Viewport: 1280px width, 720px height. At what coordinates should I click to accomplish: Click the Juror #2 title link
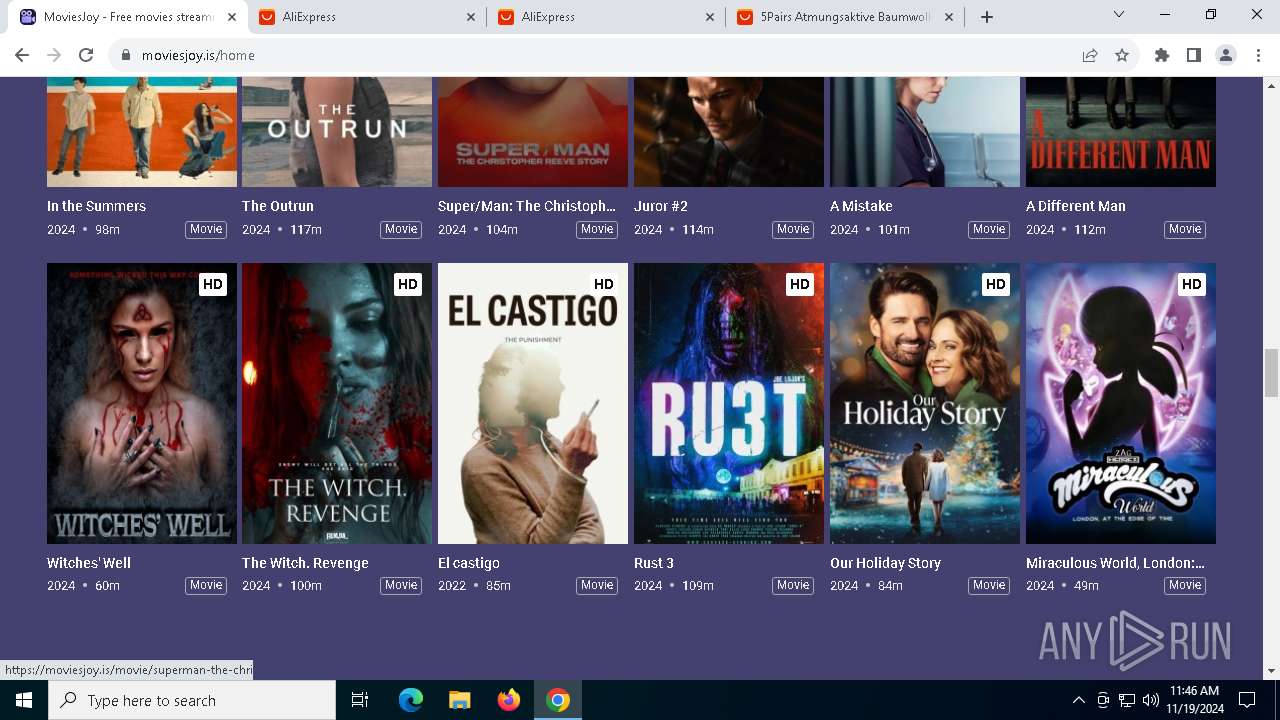coord(661,206)
